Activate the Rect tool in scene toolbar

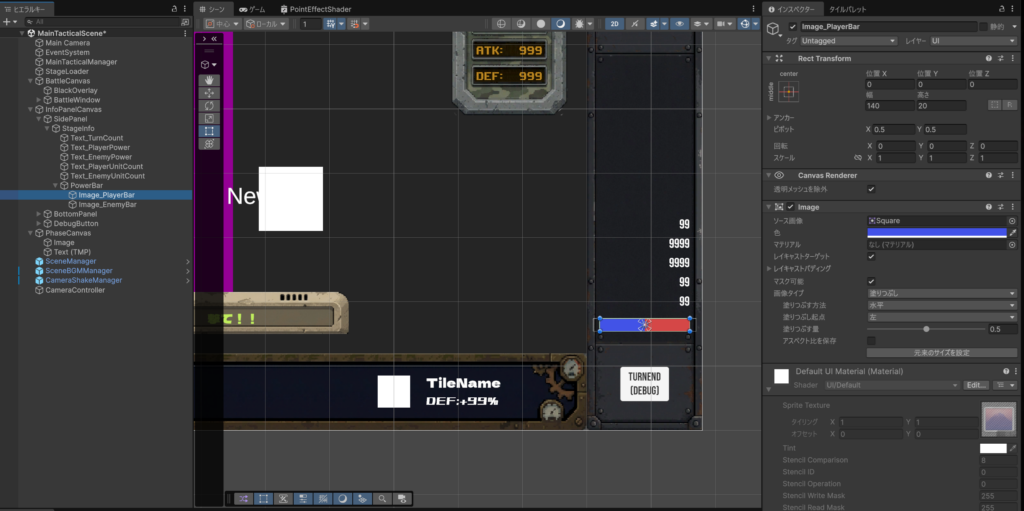[210, 131]
